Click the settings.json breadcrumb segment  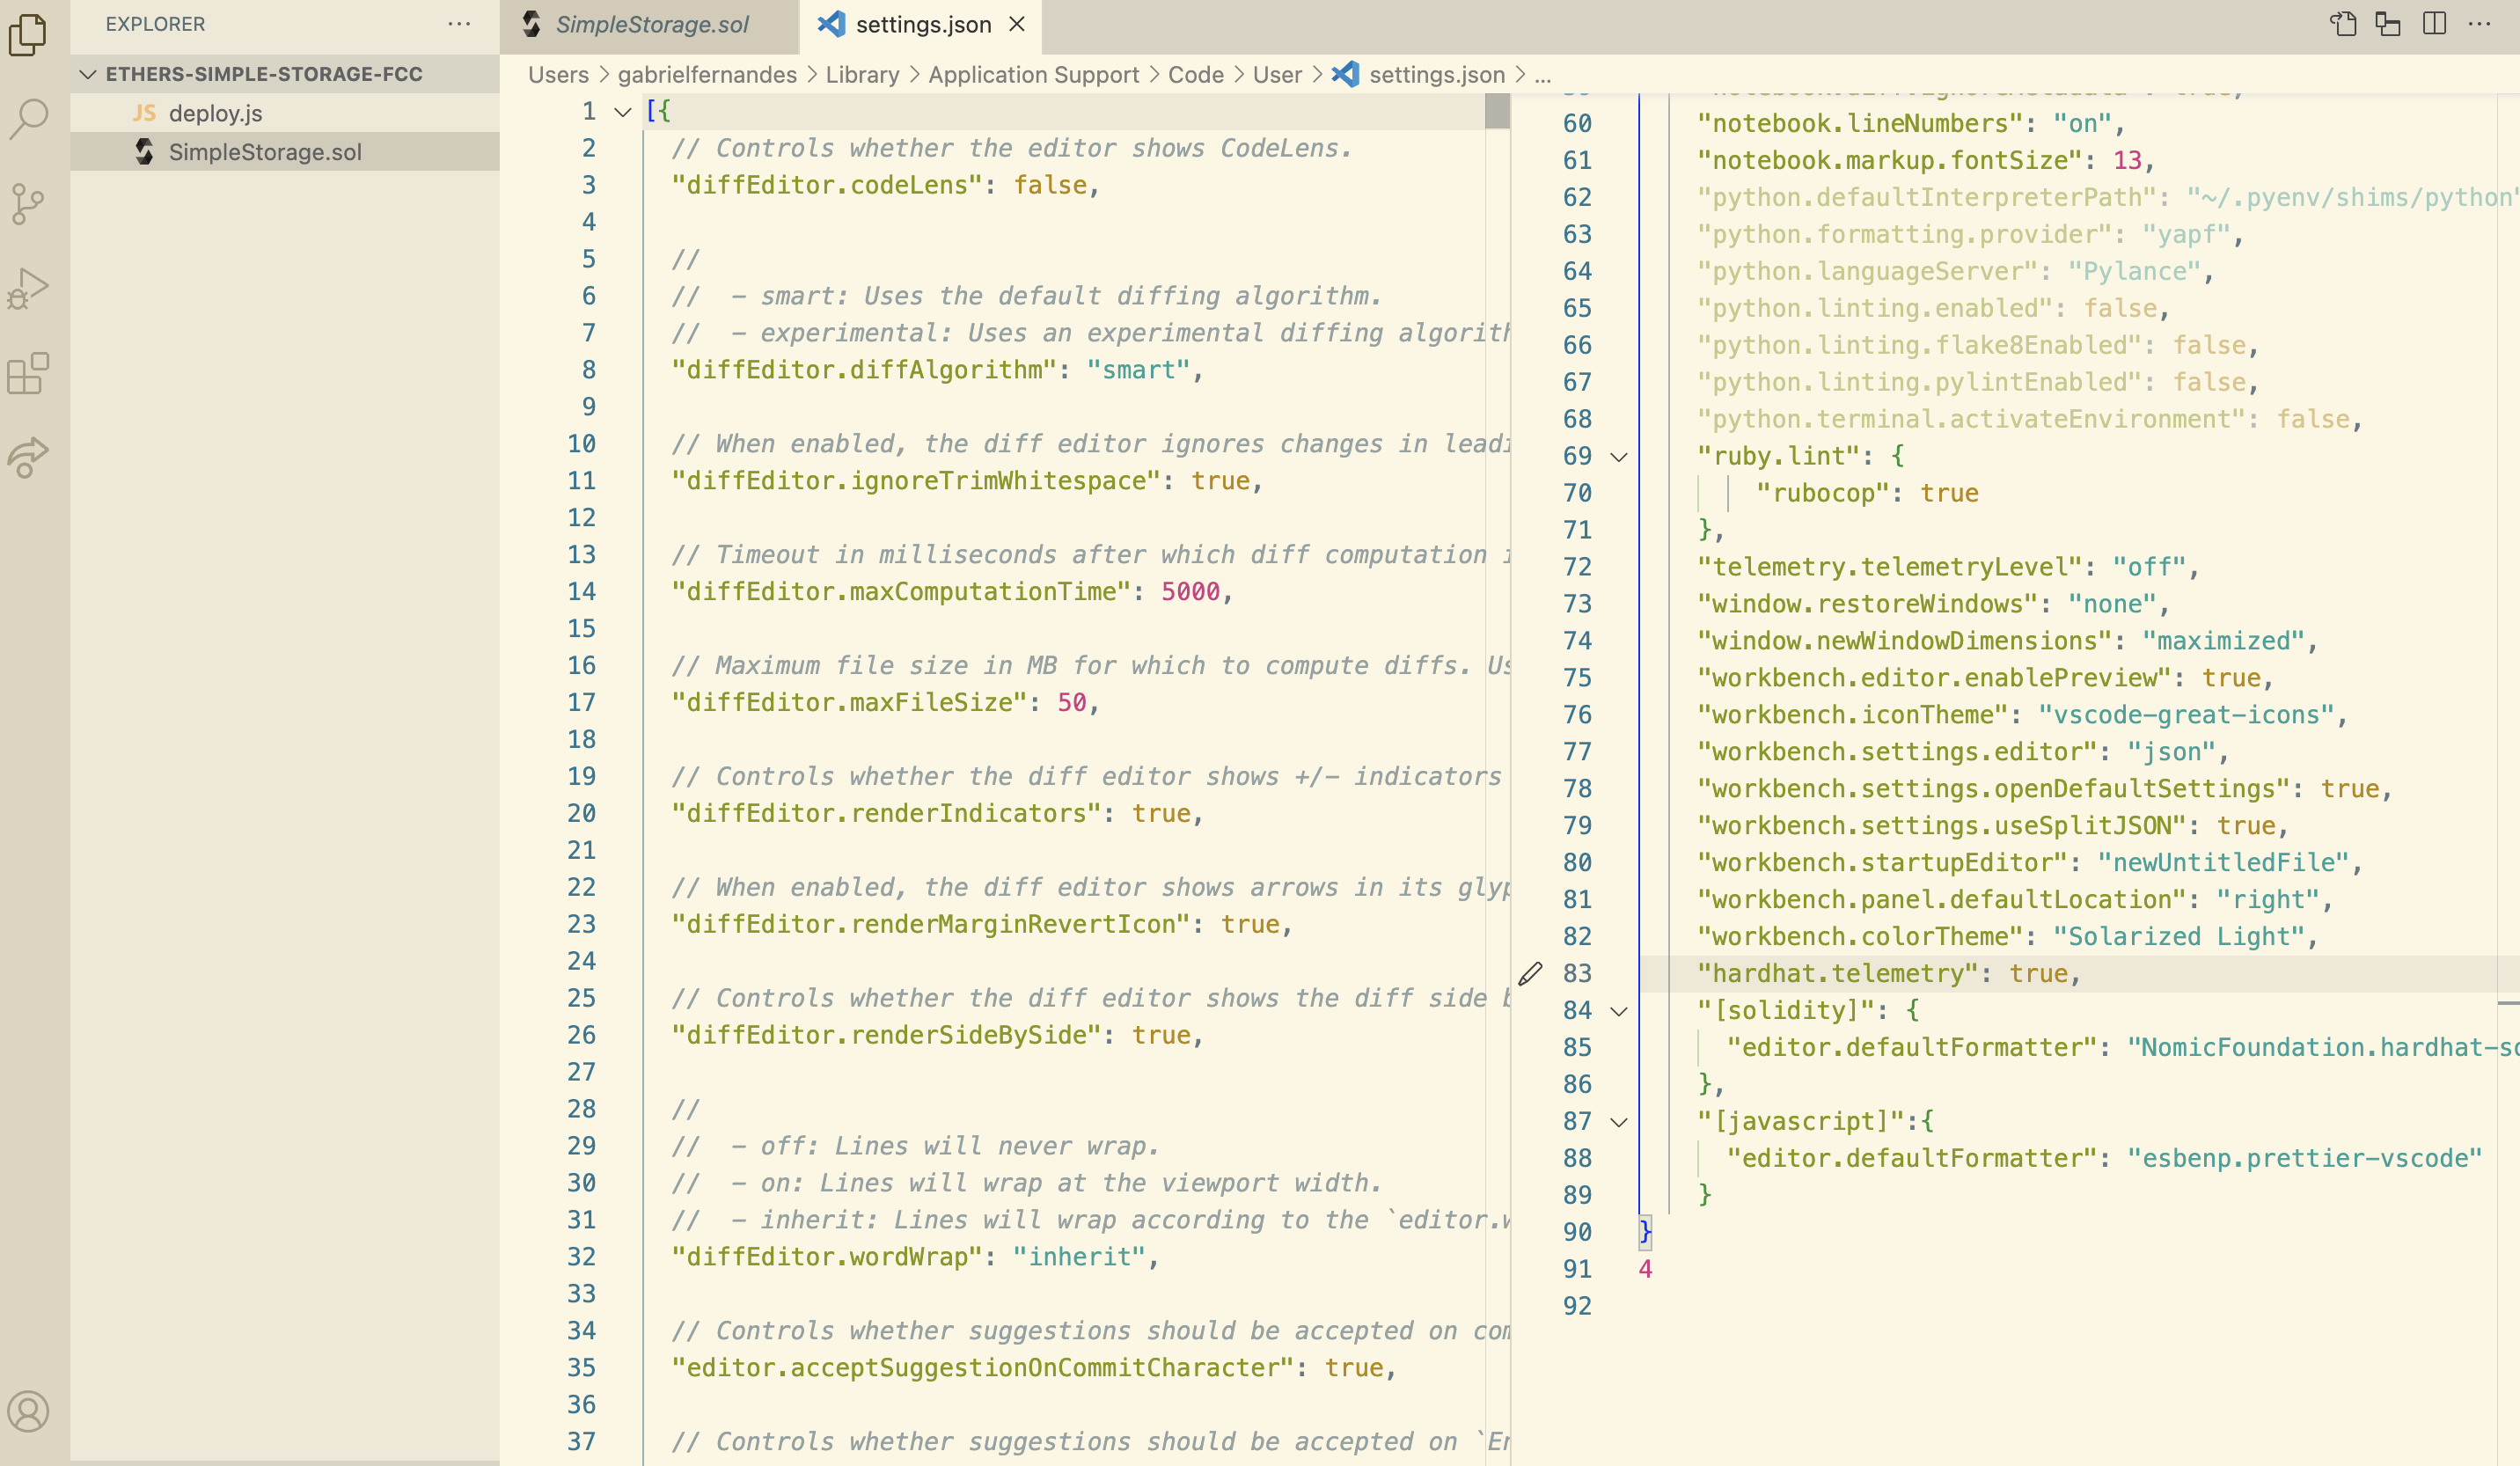pos(1436,75)
